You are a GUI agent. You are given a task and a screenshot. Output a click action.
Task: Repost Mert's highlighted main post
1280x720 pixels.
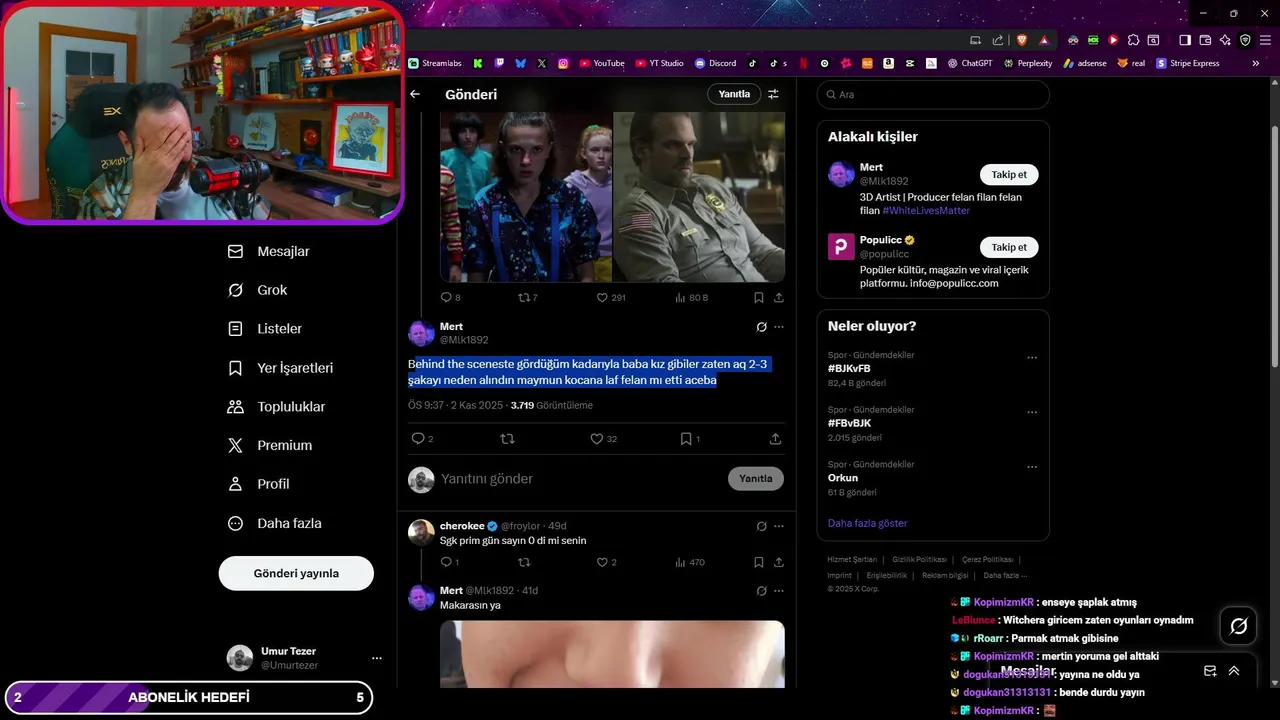507,439
